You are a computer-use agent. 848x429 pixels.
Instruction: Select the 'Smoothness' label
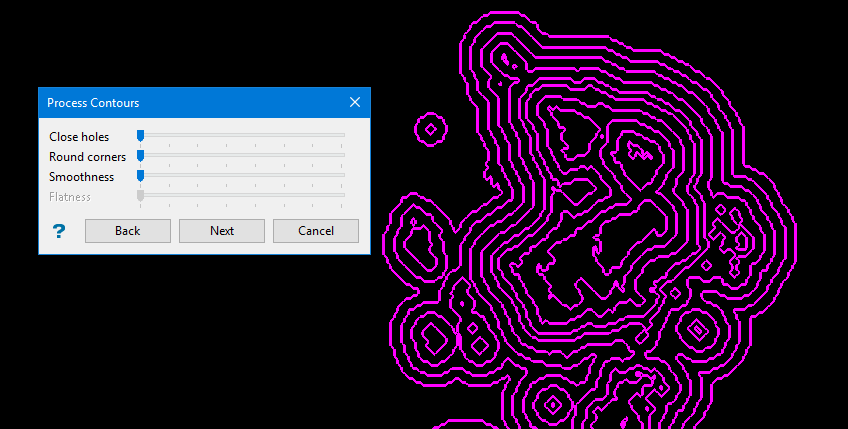click(82, 177)
